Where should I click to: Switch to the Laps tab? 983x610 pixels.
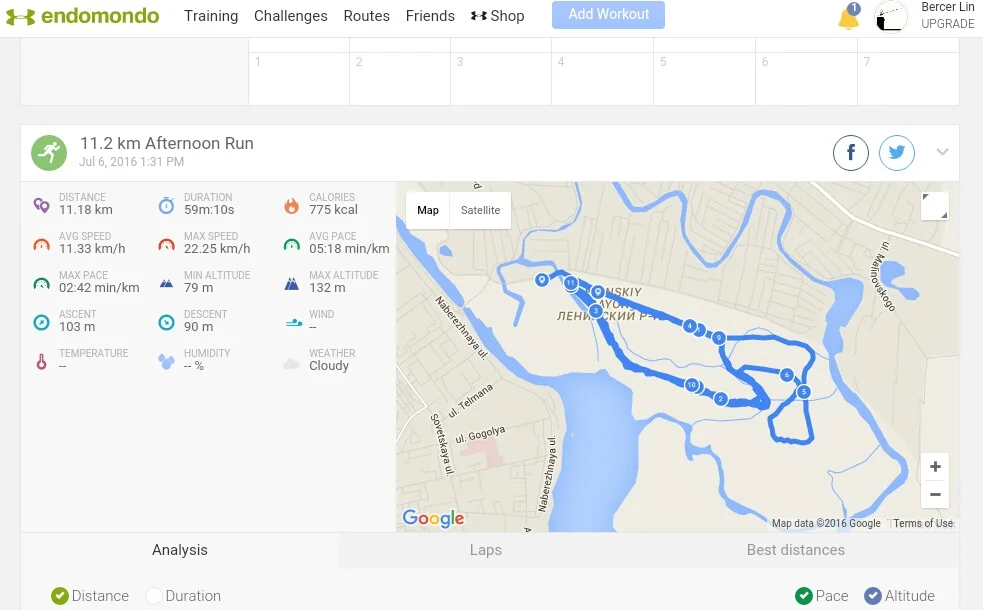(486, 550)
